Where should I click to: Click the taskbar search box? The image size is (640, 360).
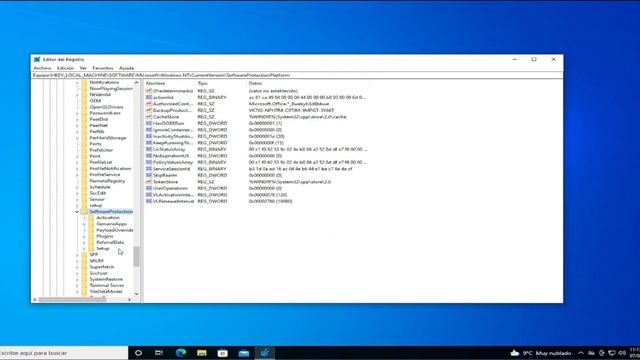click(64, 353)
